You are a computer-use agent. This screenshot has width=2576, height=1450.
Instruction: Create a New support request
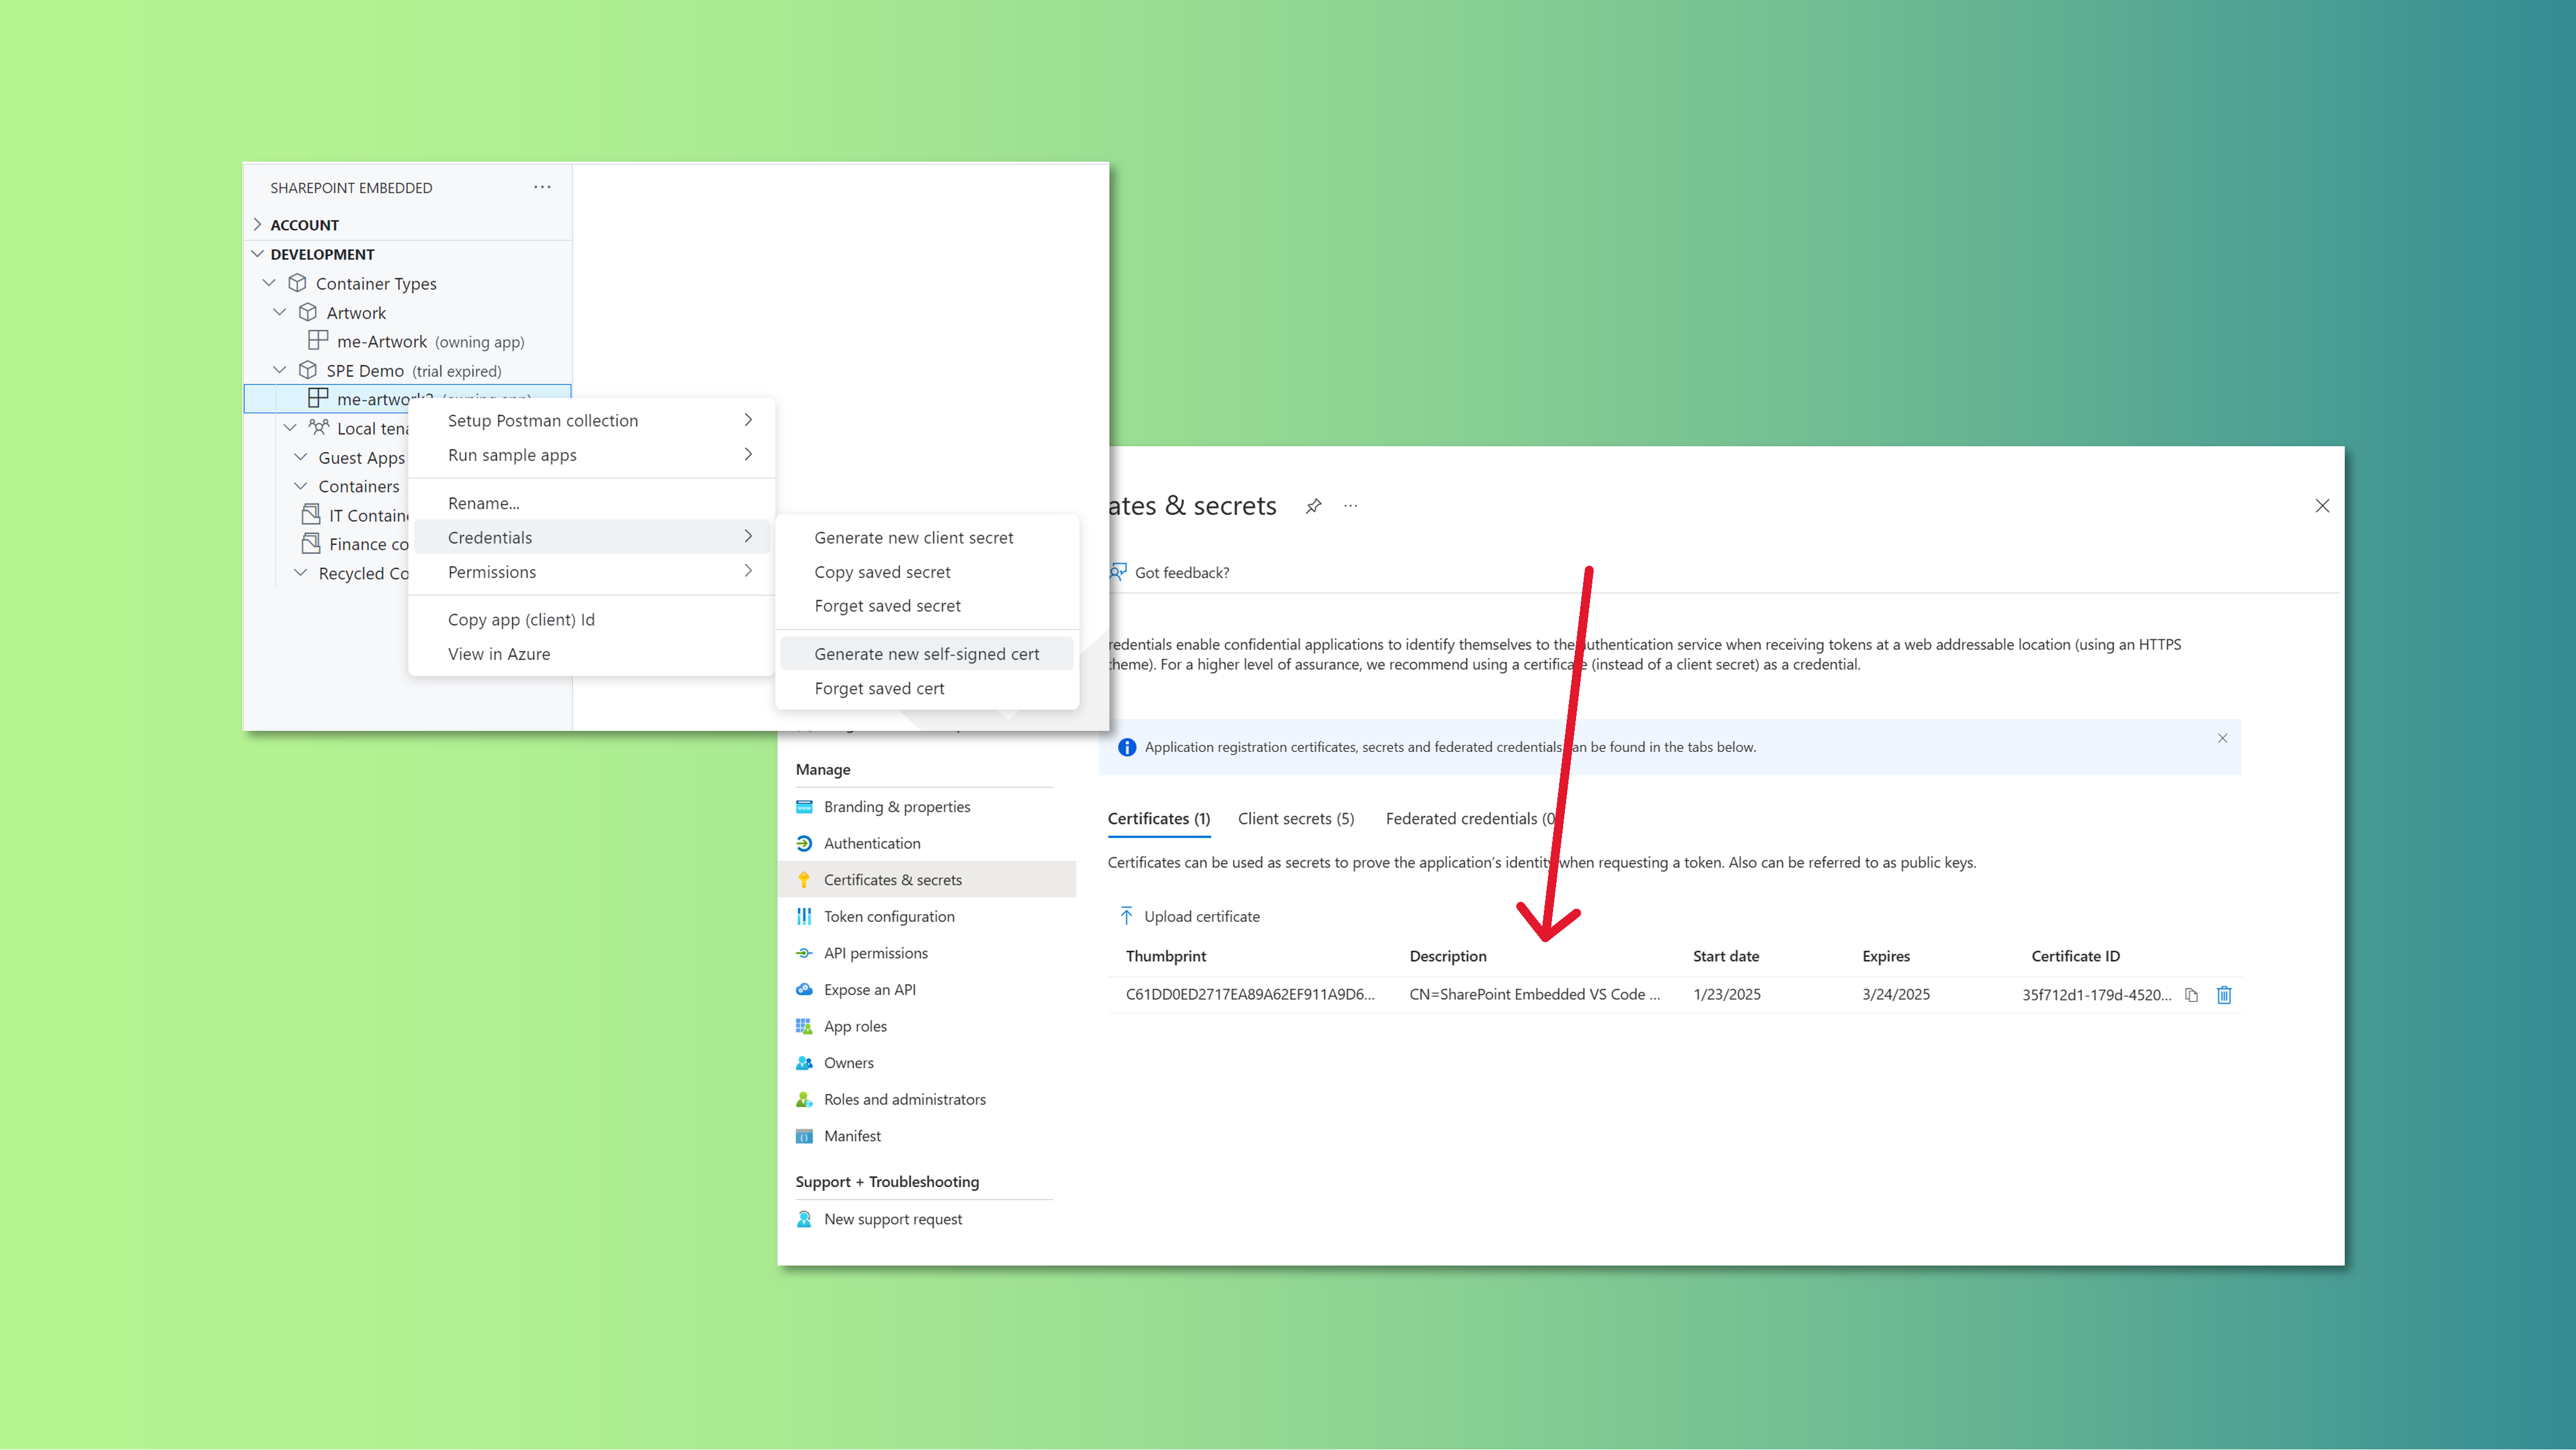point(892,1218)
